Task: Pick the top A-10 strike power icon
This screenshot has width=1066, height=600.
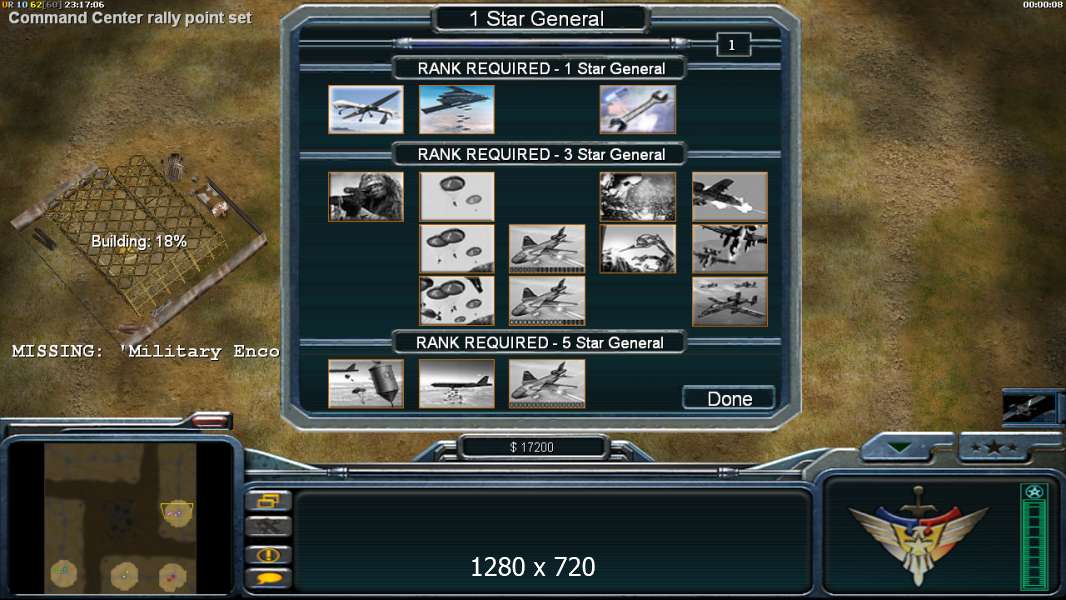Action: click(x=729, y=196)
